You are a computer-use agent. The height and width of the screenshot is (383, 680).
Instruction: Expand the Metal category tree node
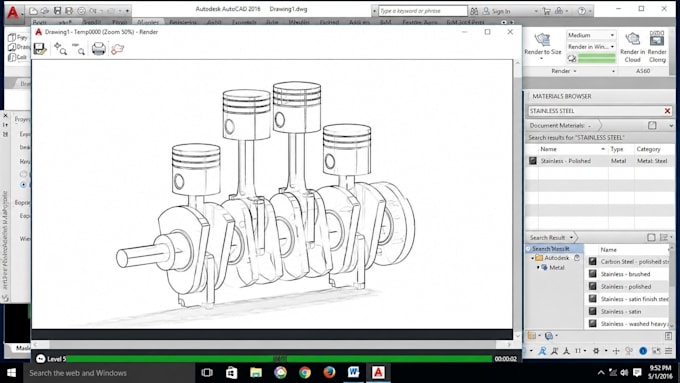tap(538, 268)
